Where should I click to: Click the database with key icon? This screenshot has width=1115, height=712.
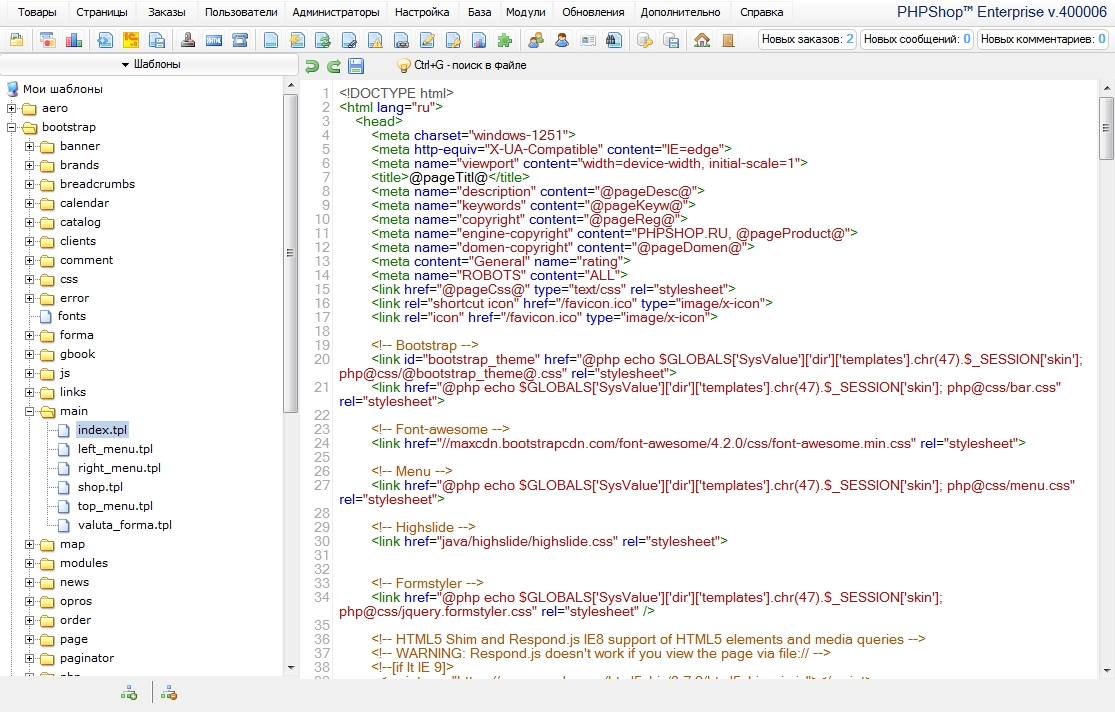coord(645,41)
